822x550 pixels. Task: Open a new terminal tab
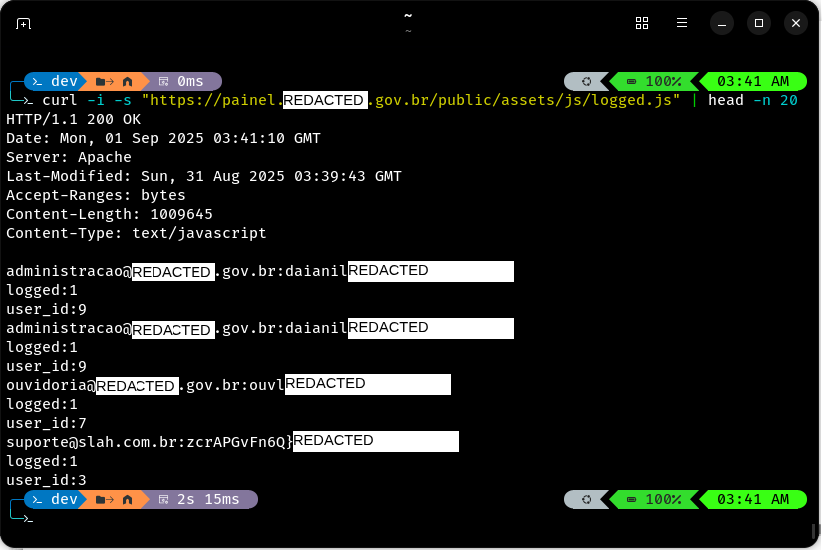click(x=24, y=24)
